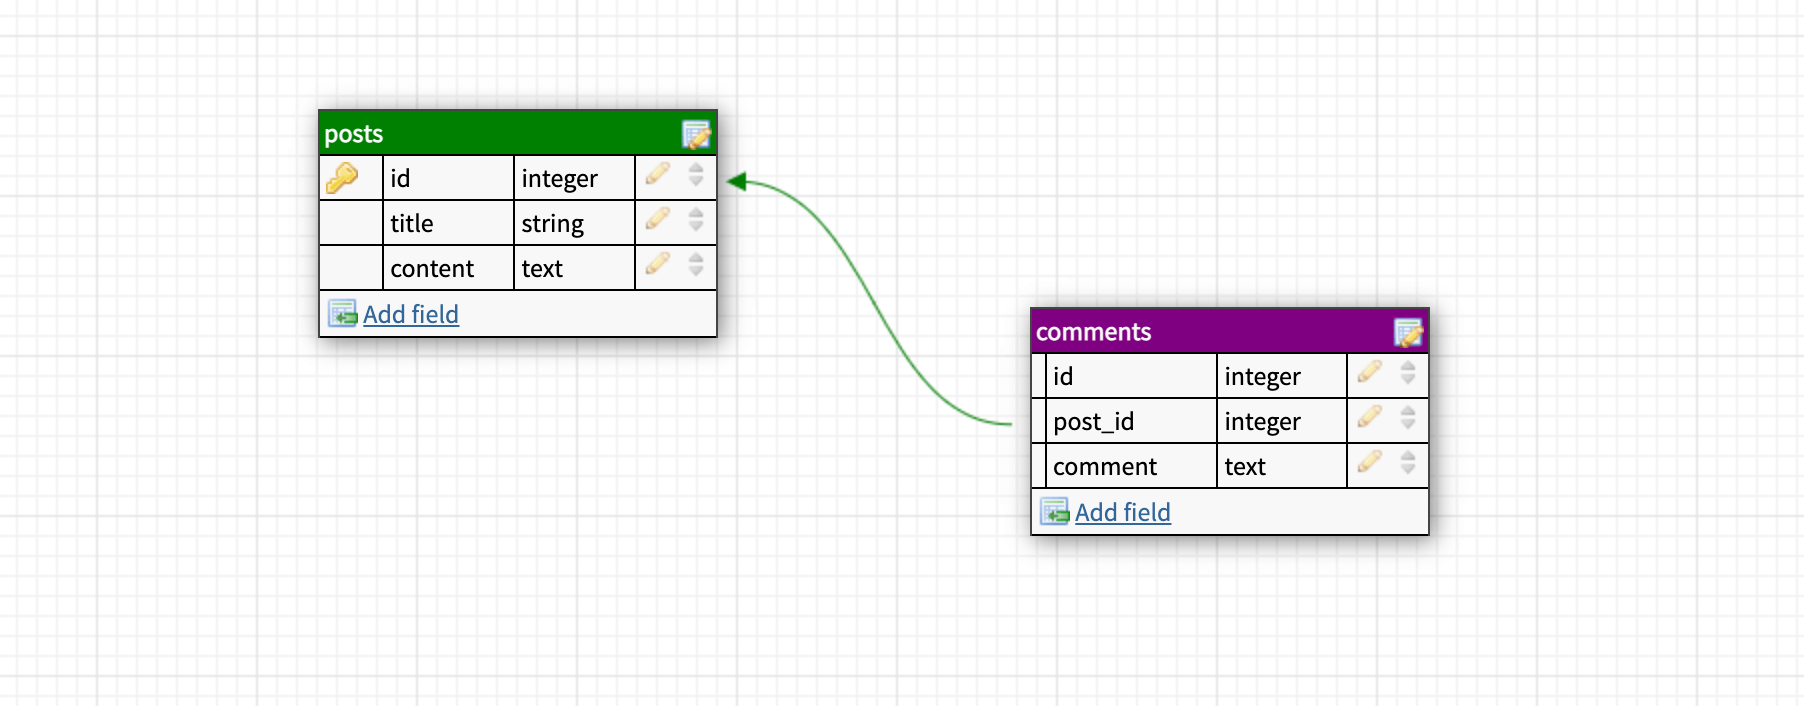The height and width of the screenshot is (706, 1804).
Task: Select the post_id field name cell
Action: tap(1131, 421)
